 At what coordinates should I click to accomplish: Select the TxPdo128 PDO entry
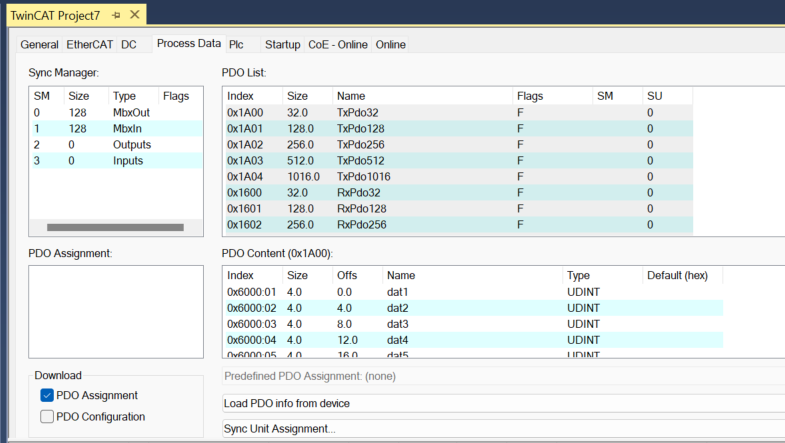pos(459,129)
